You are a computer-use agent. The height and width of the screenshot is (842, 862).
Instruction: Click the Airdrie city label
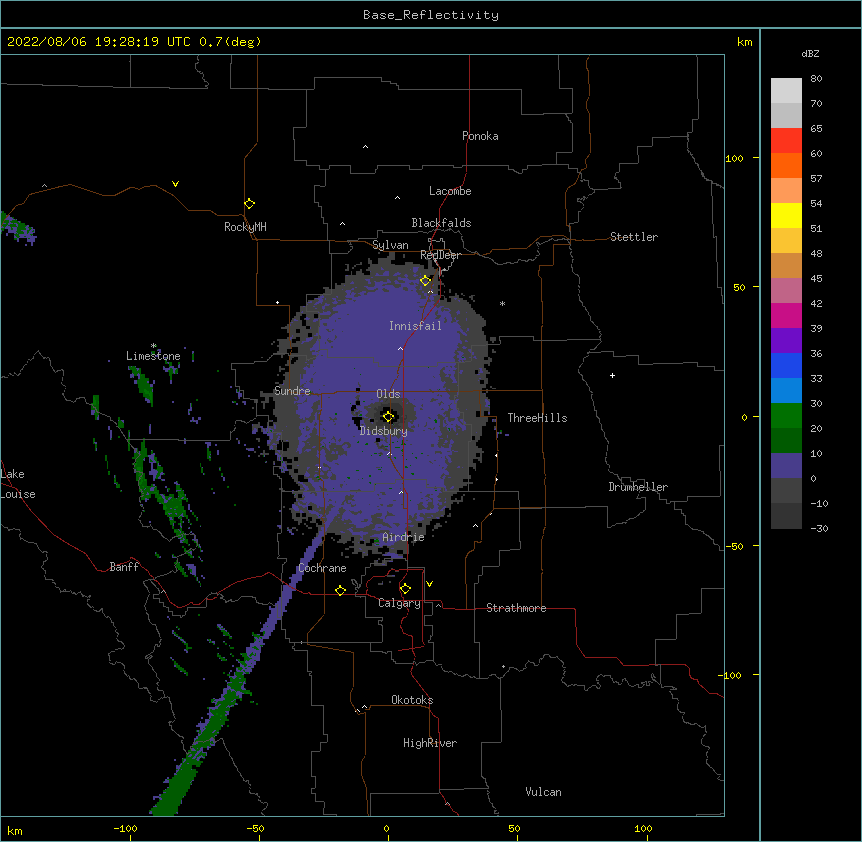click(x=404, y=537)
